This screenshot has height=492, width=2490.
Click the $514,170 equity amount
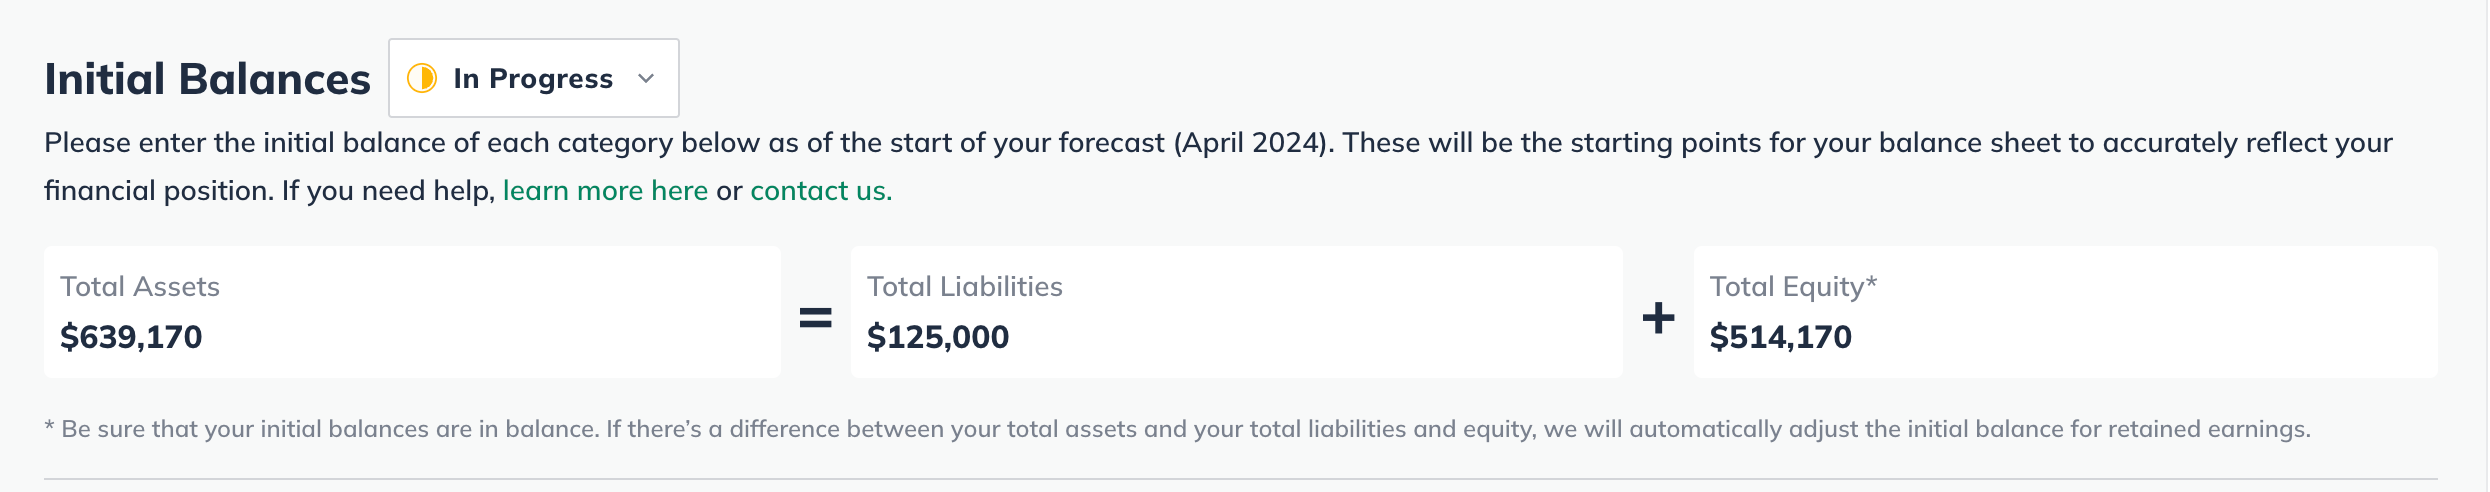[x=1780, y=337]
